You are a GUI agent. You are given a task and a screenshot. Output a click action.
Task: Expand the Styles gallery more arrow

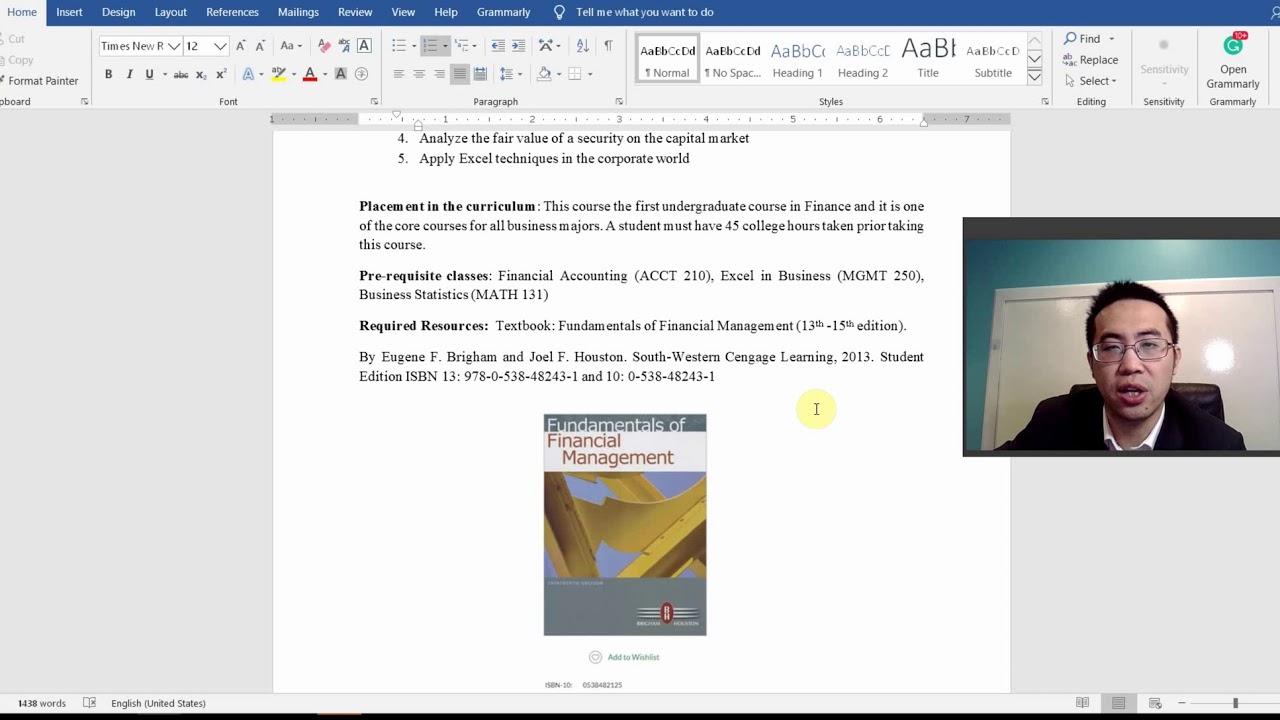pos(1035,78)
